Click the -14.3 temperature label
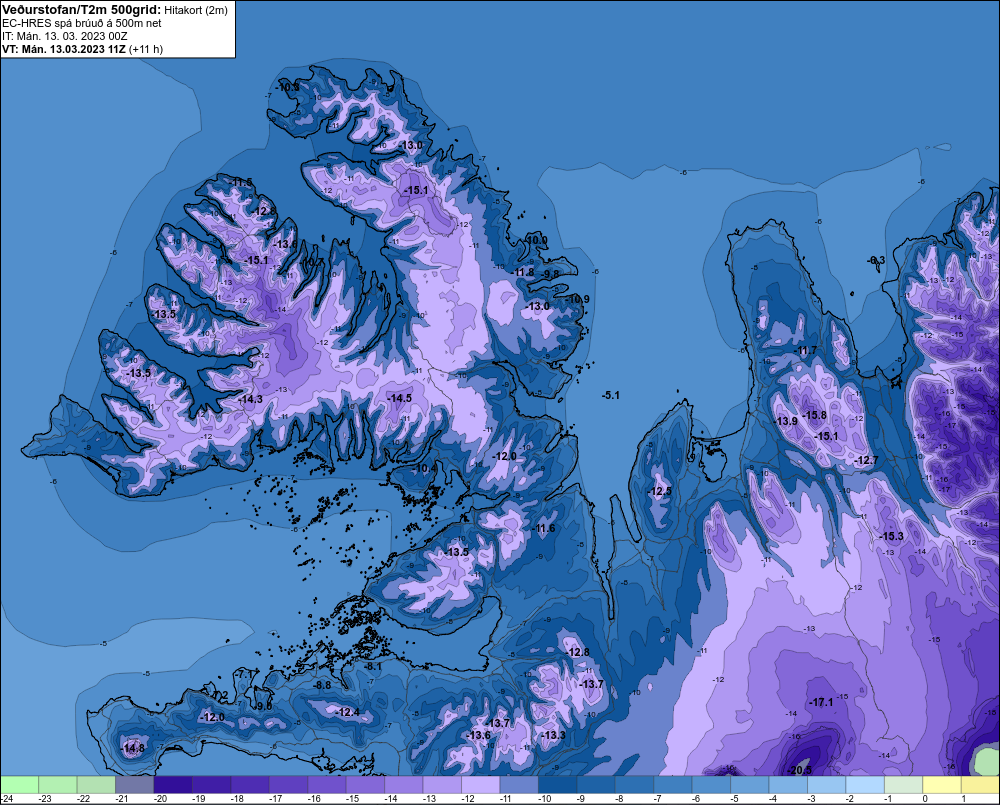1000x805 pixels. pos(251,399)
